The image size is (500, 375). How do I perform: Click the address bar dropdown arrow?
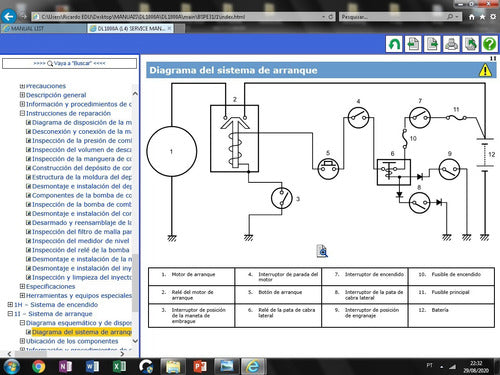[323, 16]
